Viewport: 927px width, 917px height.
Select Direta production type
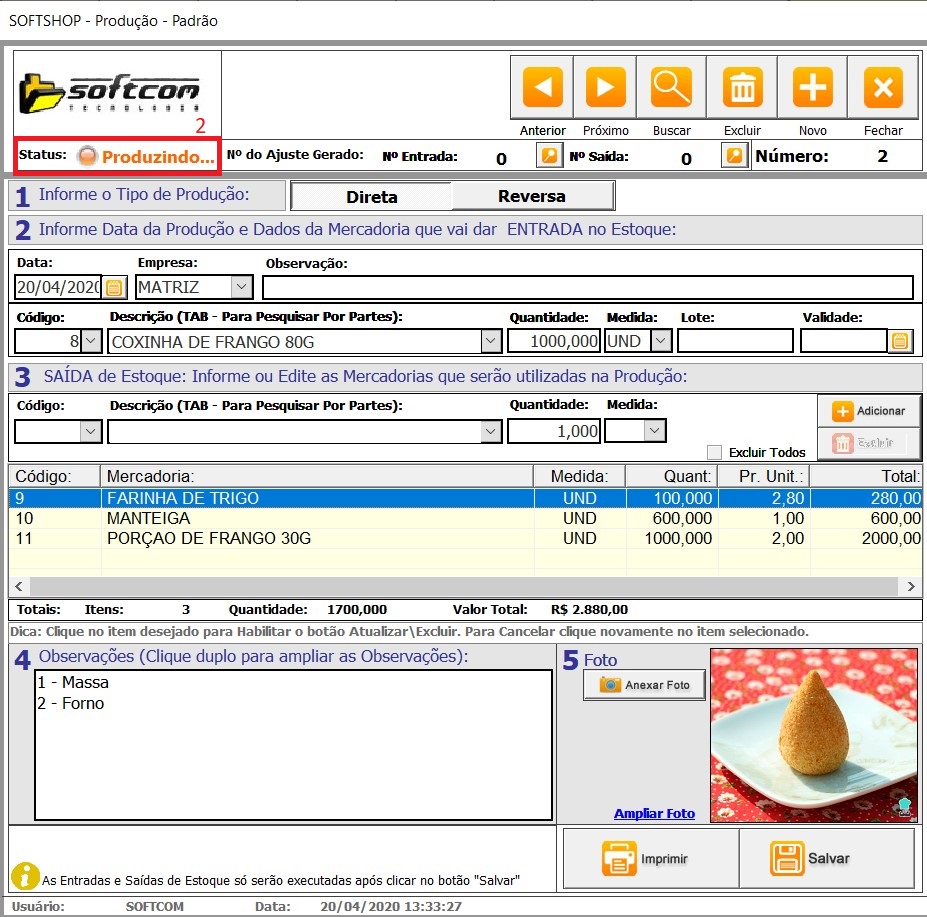(x=371, y=196)
